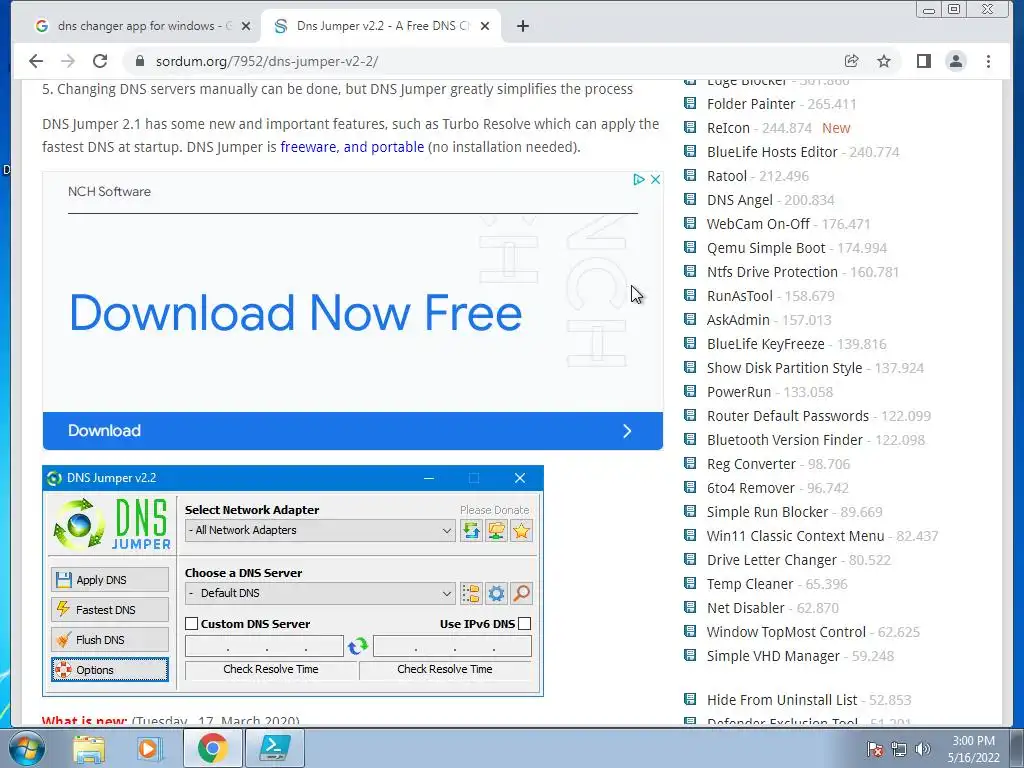Click the right Check Resolve Time button

(x=445, y=669)
